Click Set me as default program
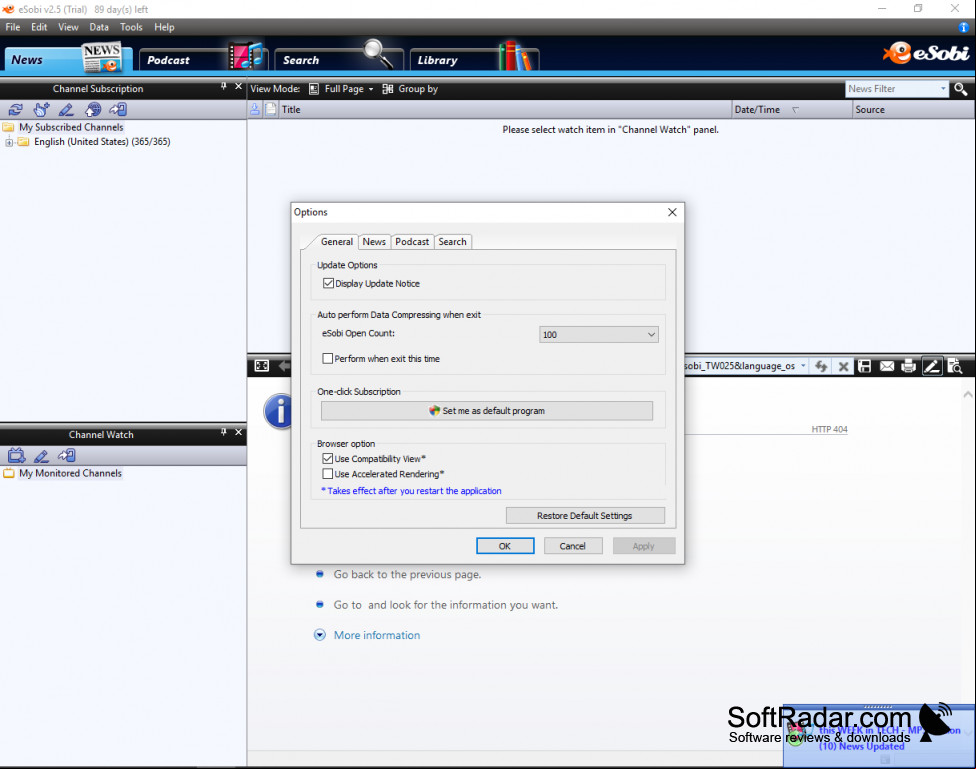The width and height of the screenshot is (976, 769). [487, 411]
